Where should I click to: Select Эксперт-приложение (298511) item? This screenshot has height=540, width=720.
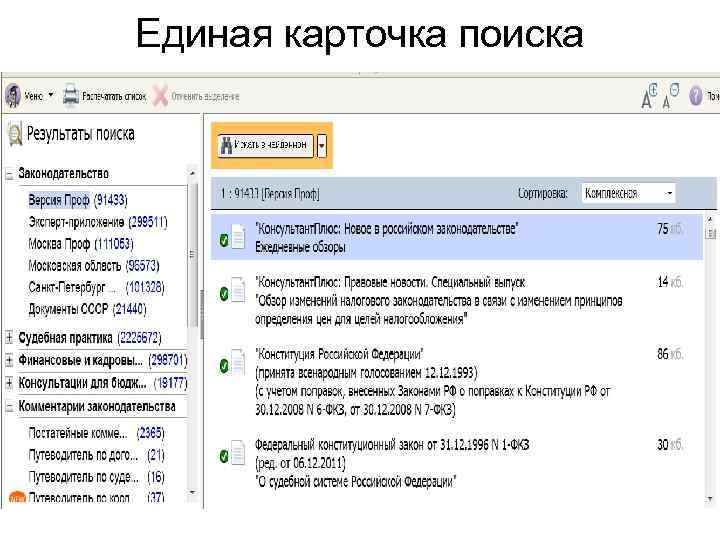tap(98, 222)
